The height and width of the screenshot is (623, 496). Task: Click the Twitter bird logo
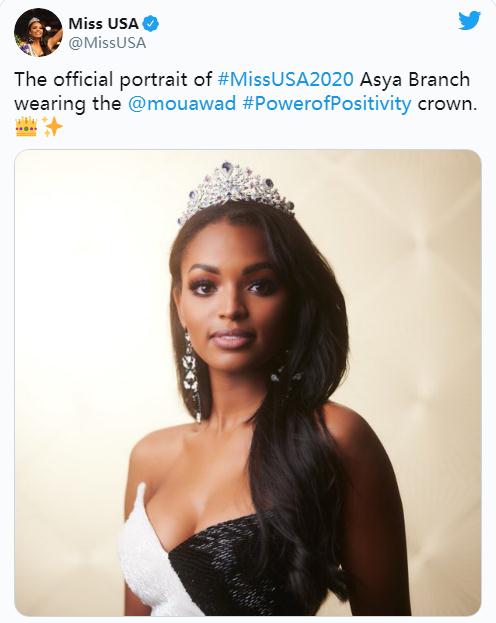[x=469, y=21]
